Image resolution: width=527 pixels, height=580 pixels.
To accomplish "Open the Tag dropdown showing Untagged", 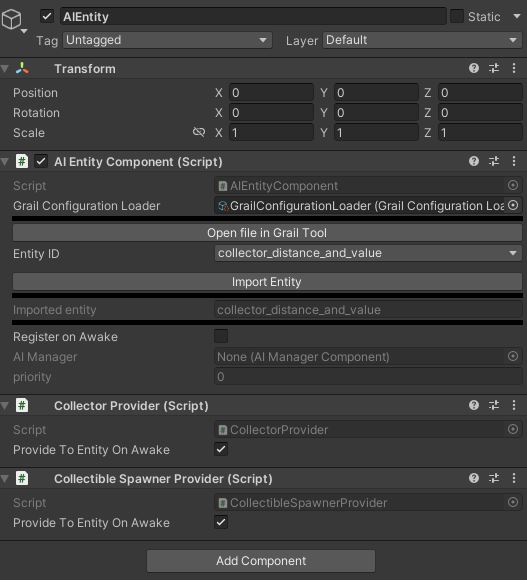I will 168,40.
